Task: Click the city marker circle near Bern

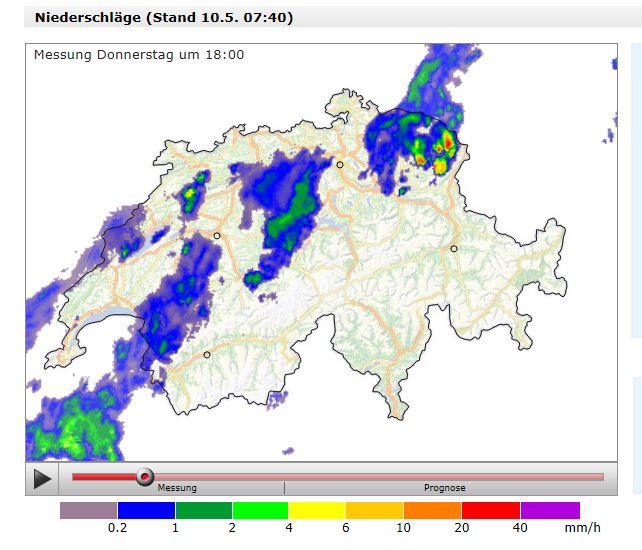Action: [x=217, y=236]
